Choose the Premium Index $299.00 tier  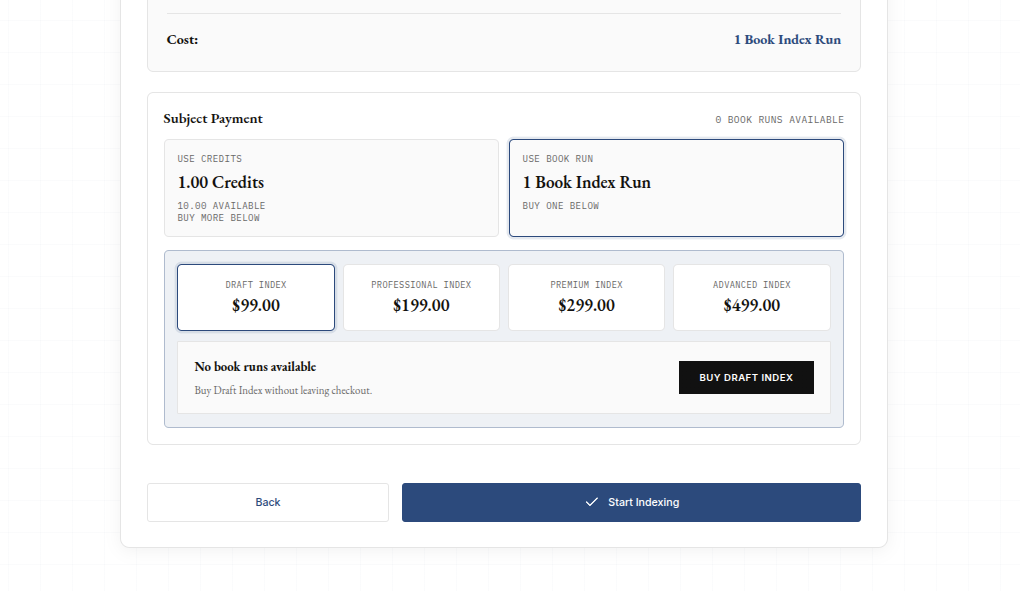click(586, 297)
